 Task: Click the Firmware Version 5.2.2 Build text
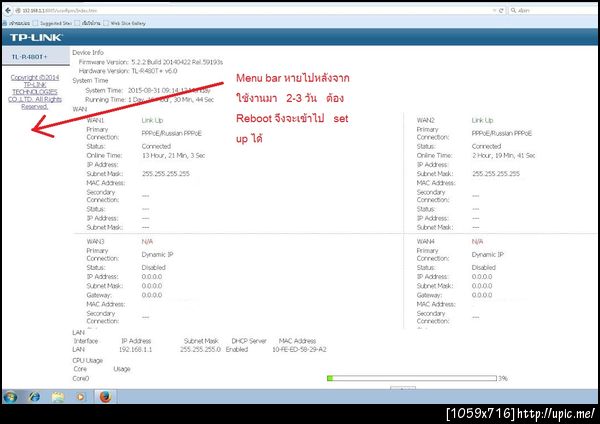click(x=151, y=62)
